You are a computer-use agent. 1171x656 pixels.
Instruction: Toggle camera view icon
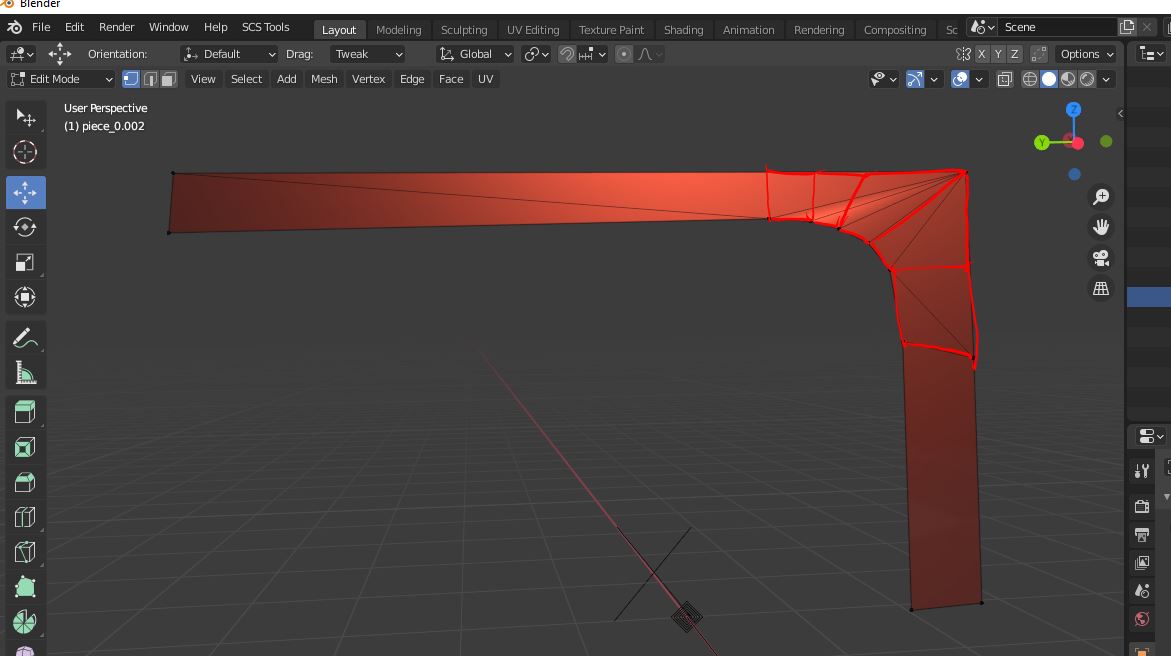[1101, 258]
